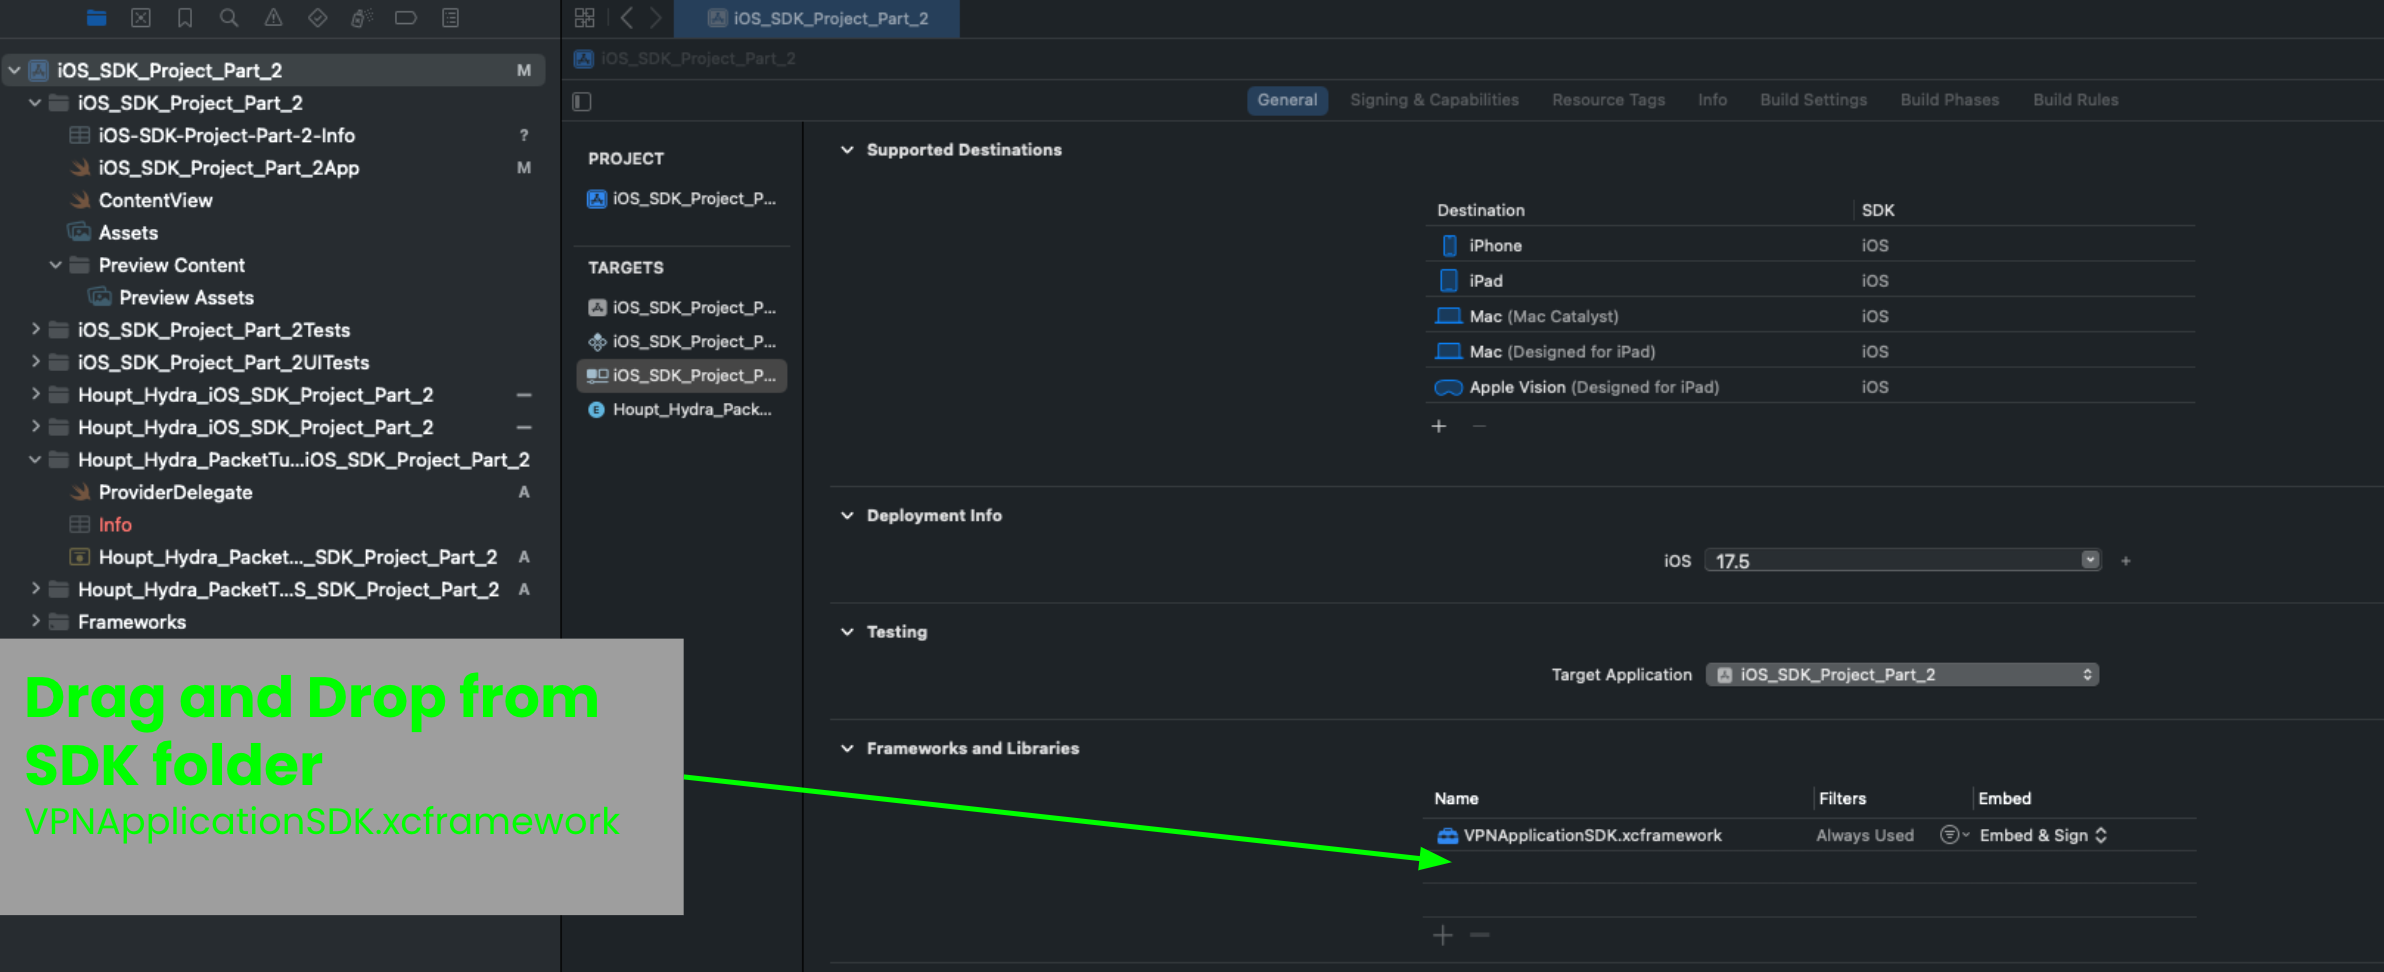Open the iOS deployment version dropdown
The image size is (2384, 972).
[2090, 560]
